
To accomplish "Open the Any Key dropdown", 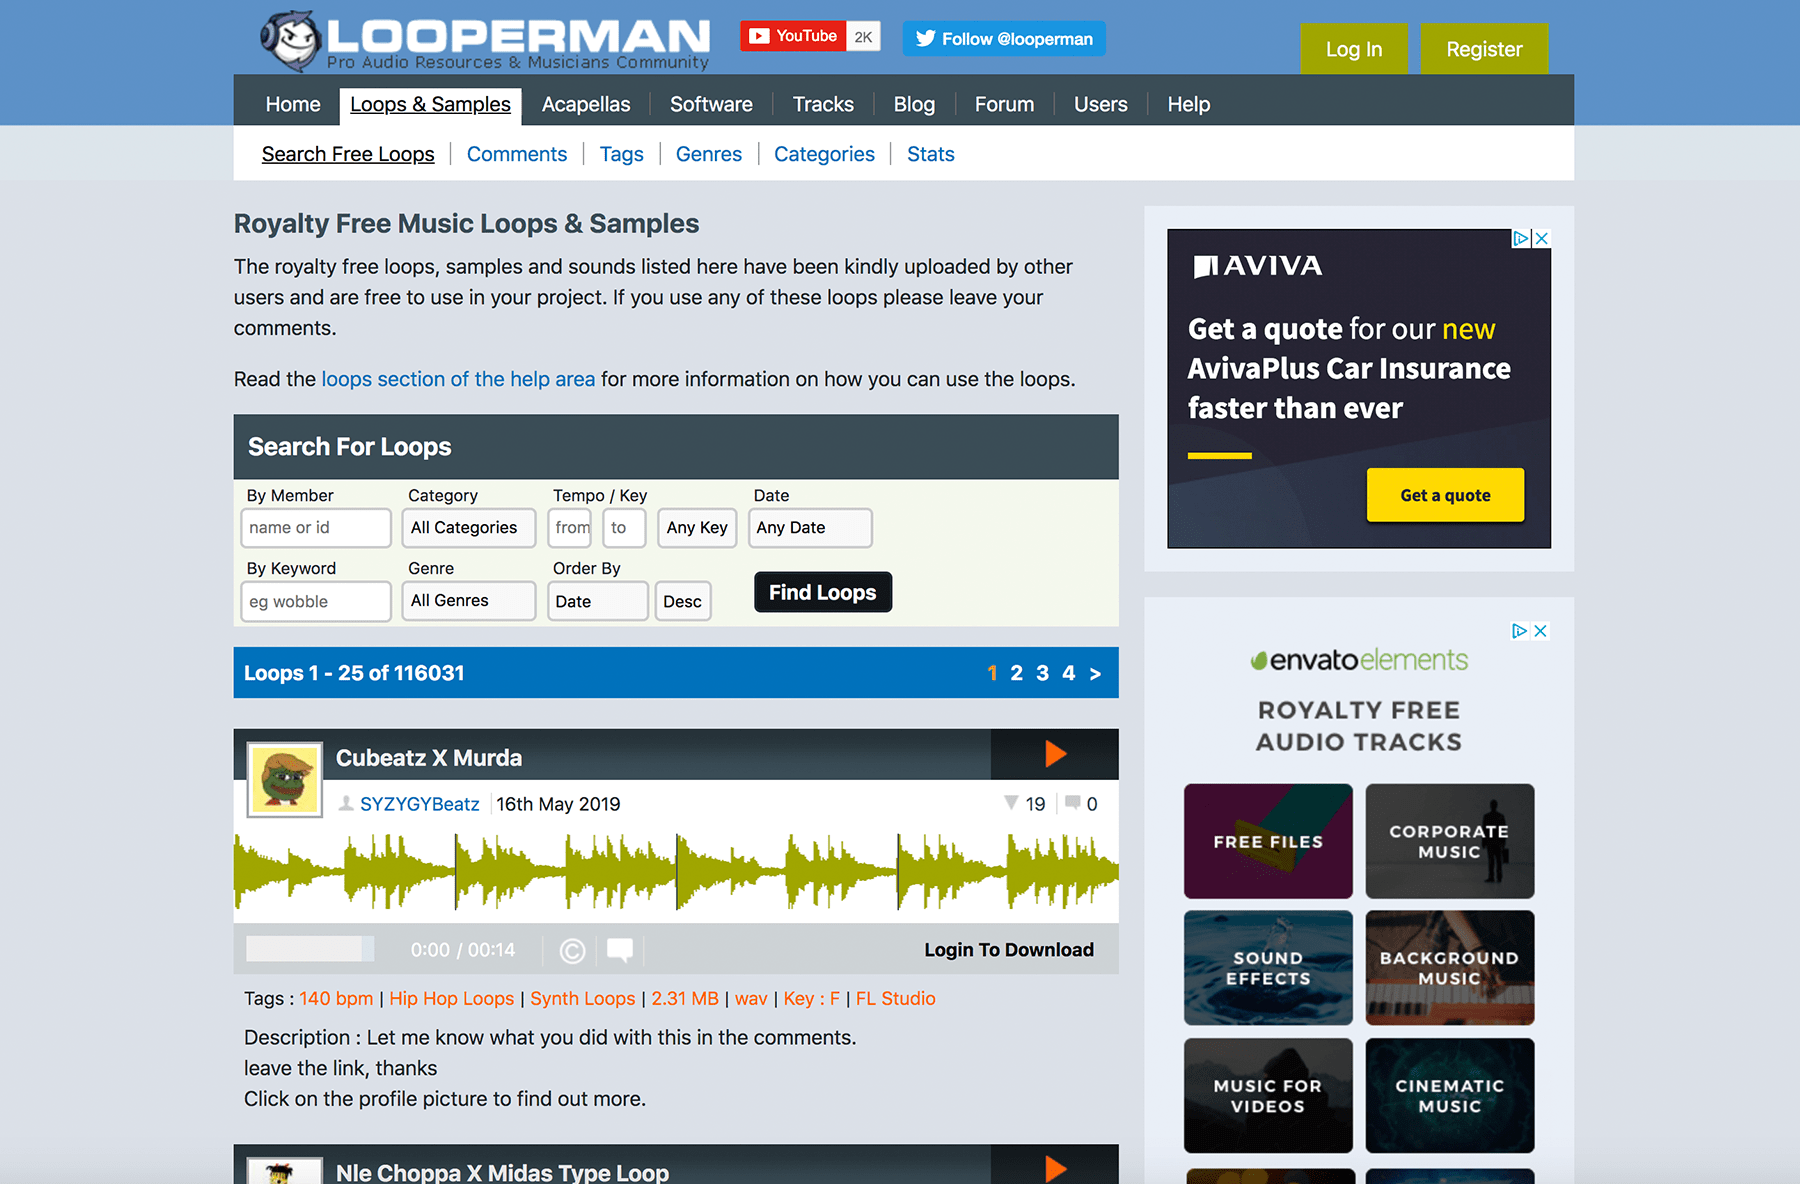I will [x=698, y=528].
